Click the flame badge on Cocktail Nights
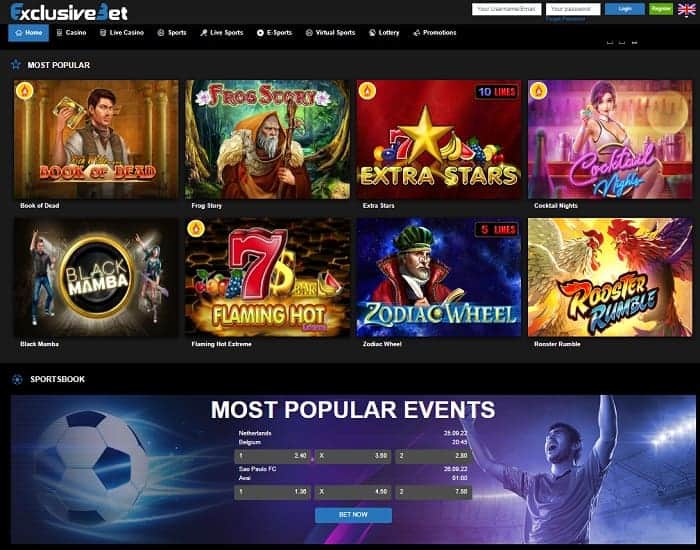 coord(538,91)
